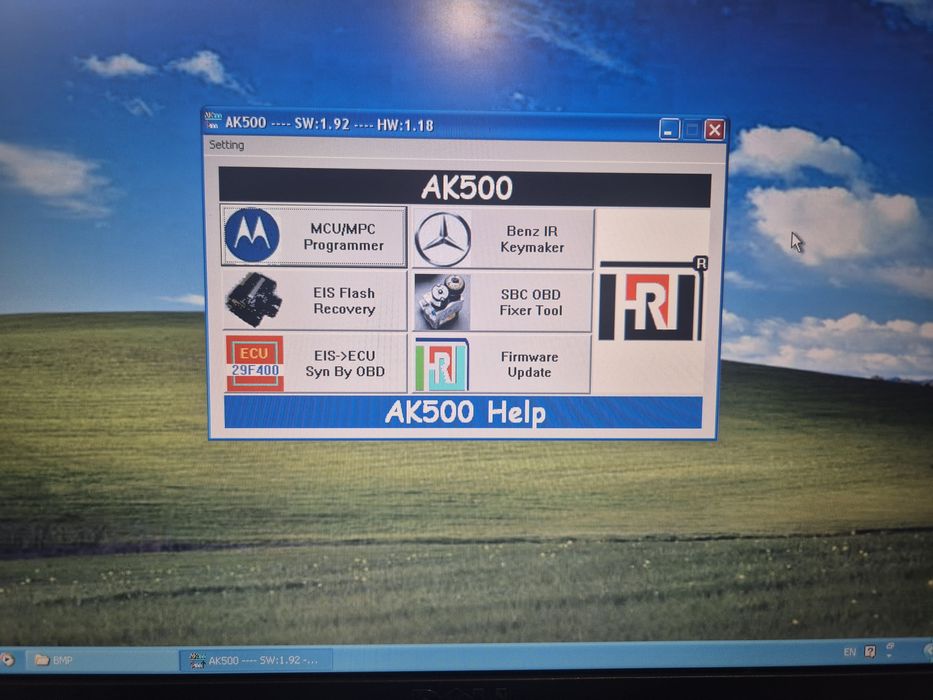This screenshot has height=700, width=933.
Task: Open EIS Flash Recovery label
Action: [344, 301]
